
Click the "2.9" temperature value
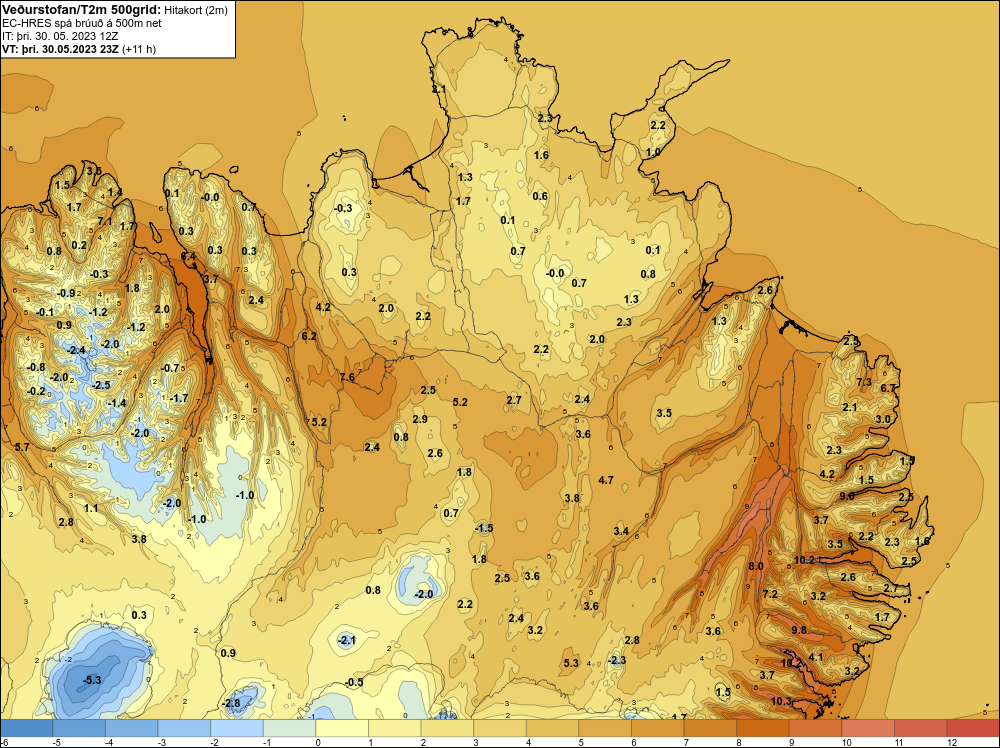coord(420,419)
